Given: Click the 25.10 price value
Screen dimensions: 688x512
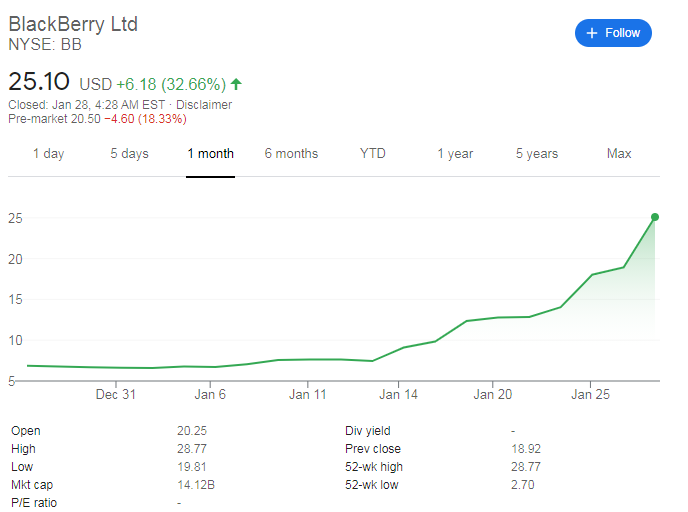Looking at the screenshot, I should [x=39, y=82].
